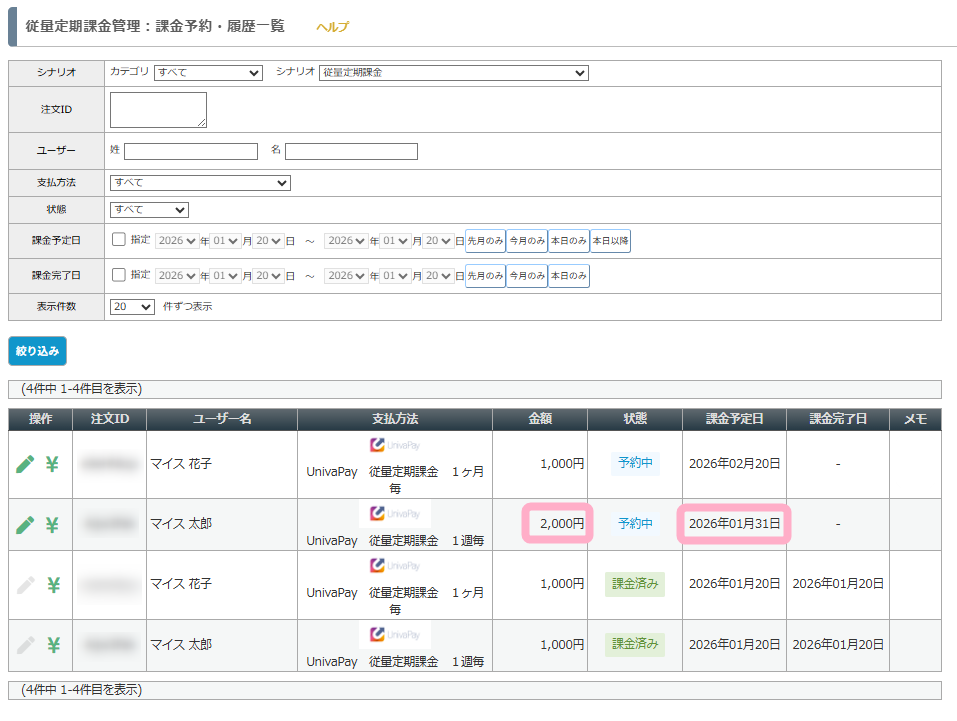
Task: Open the ヘルプ link
Action: (x=332, y=27)
